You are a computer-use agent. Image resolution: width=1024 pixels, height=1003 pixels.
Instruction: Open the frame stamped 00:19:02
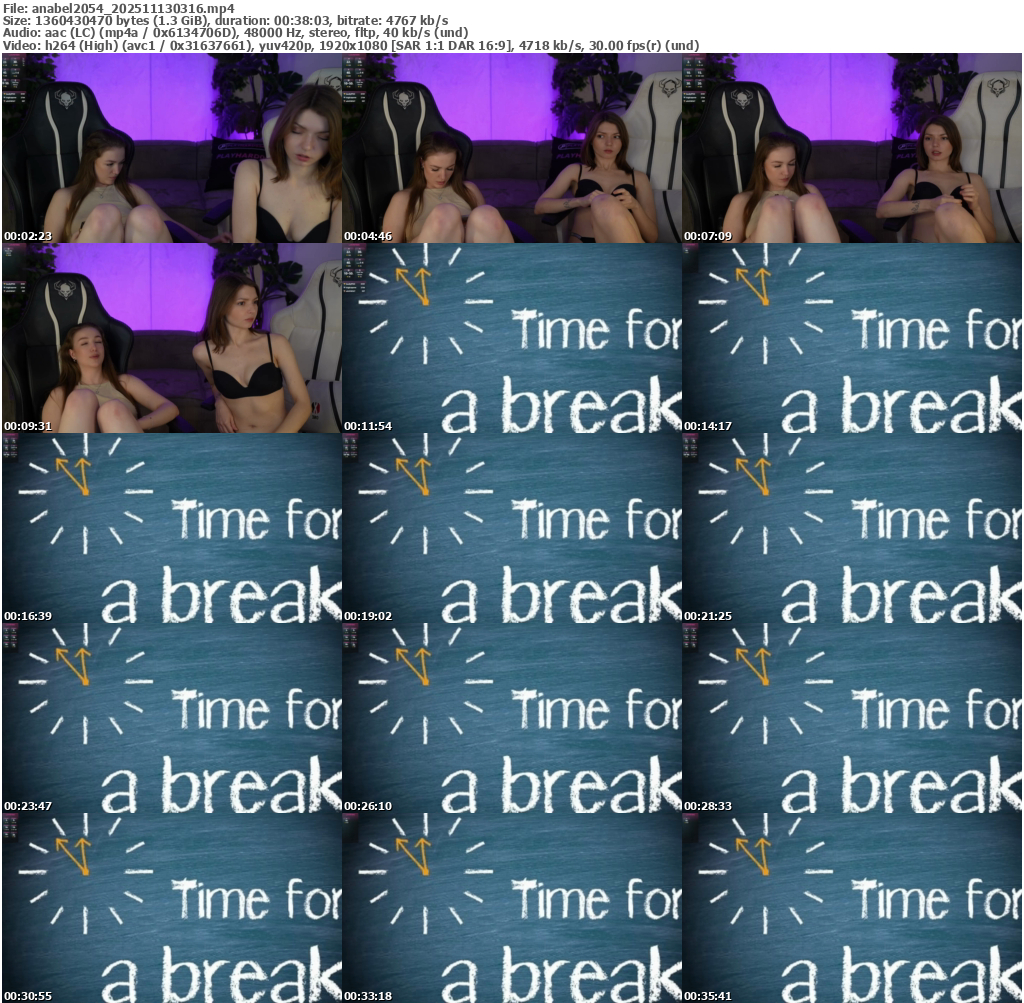(512, 528)
